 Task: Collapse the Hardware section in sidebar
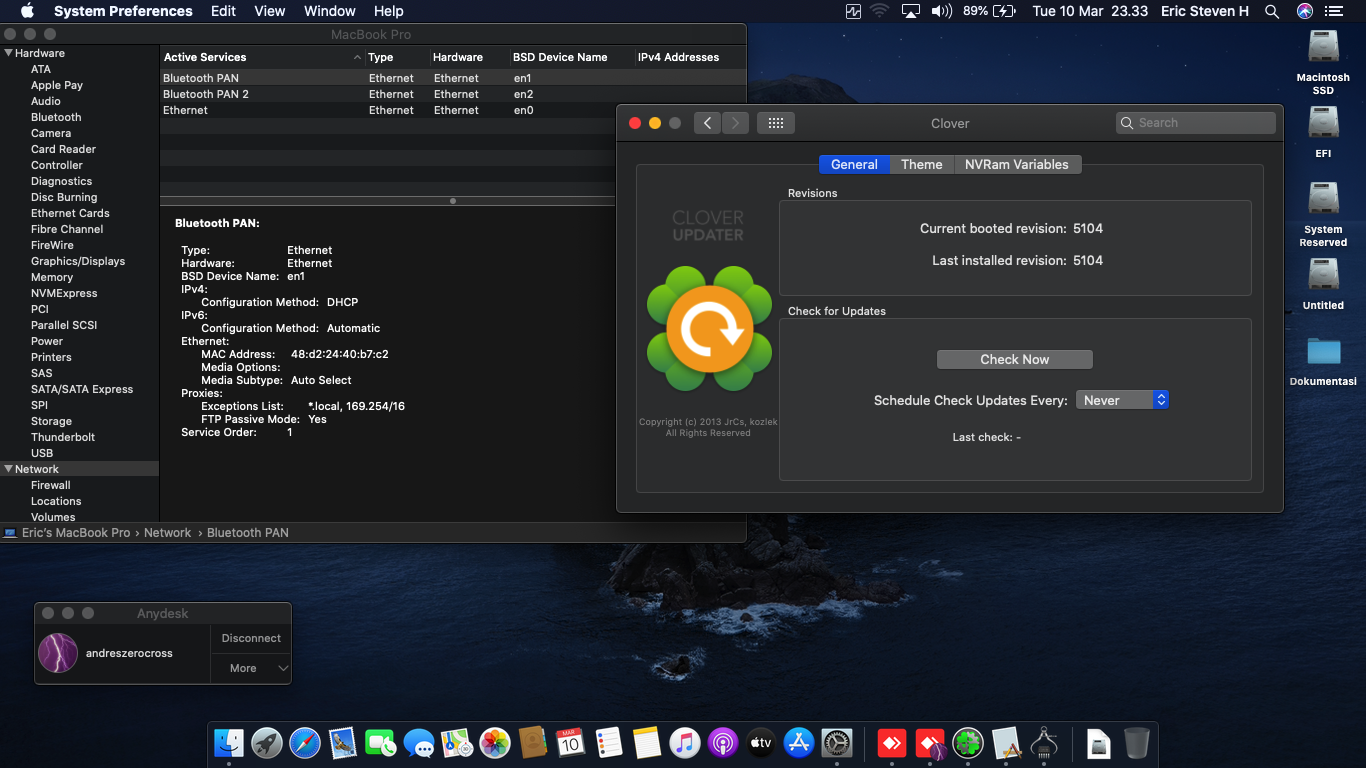tap(9, 53)
